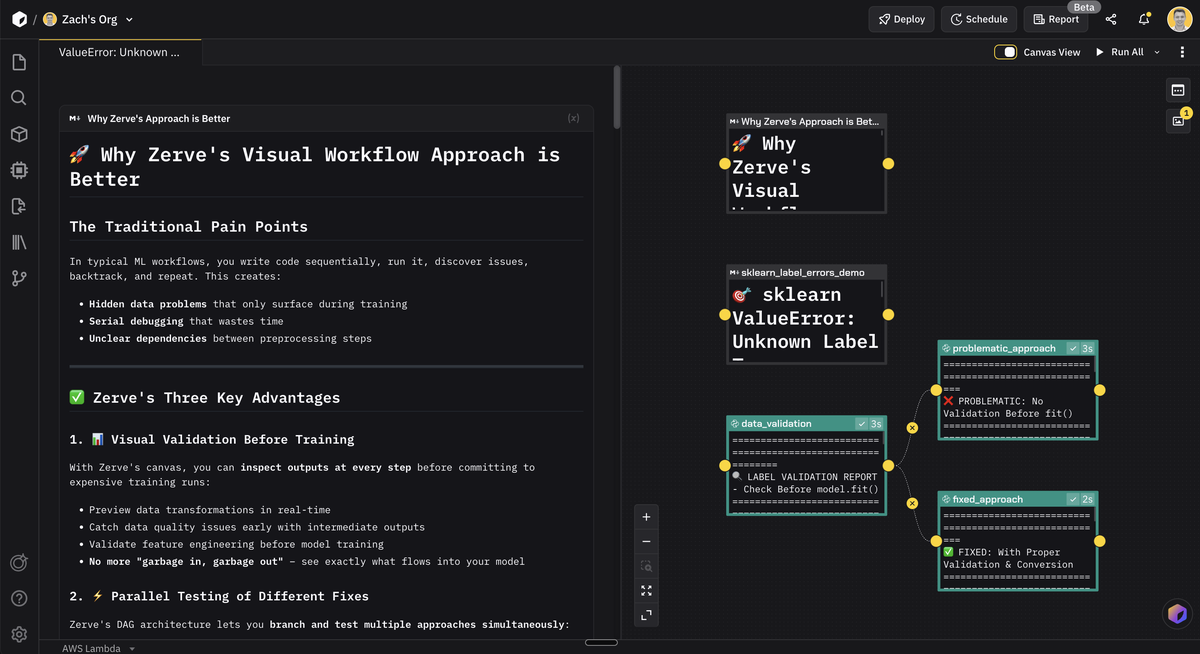Image resolution: width=1200 pixels, height=654 pixels.
Task: Open the notifications bell
Action: coord(1144,19)
